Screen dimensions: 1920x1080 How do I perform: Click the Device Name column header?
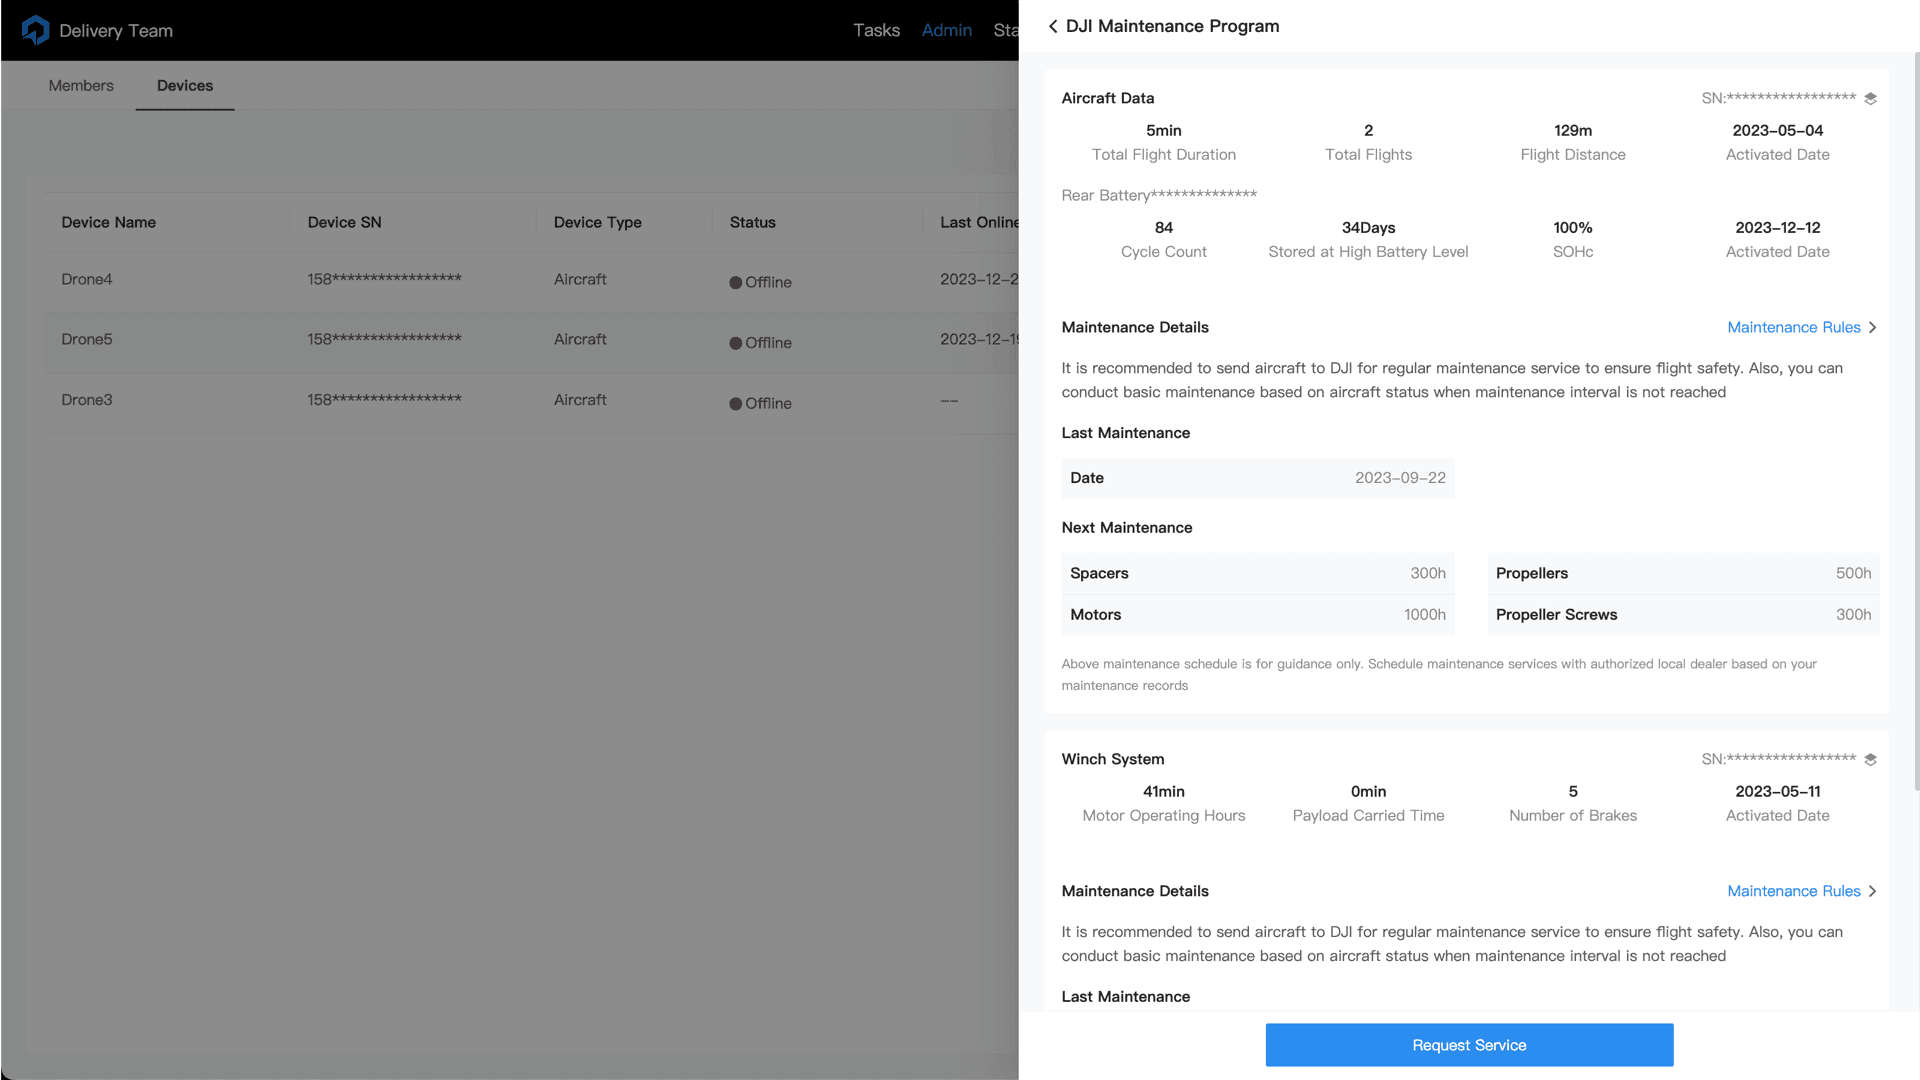tap(109, 222)
